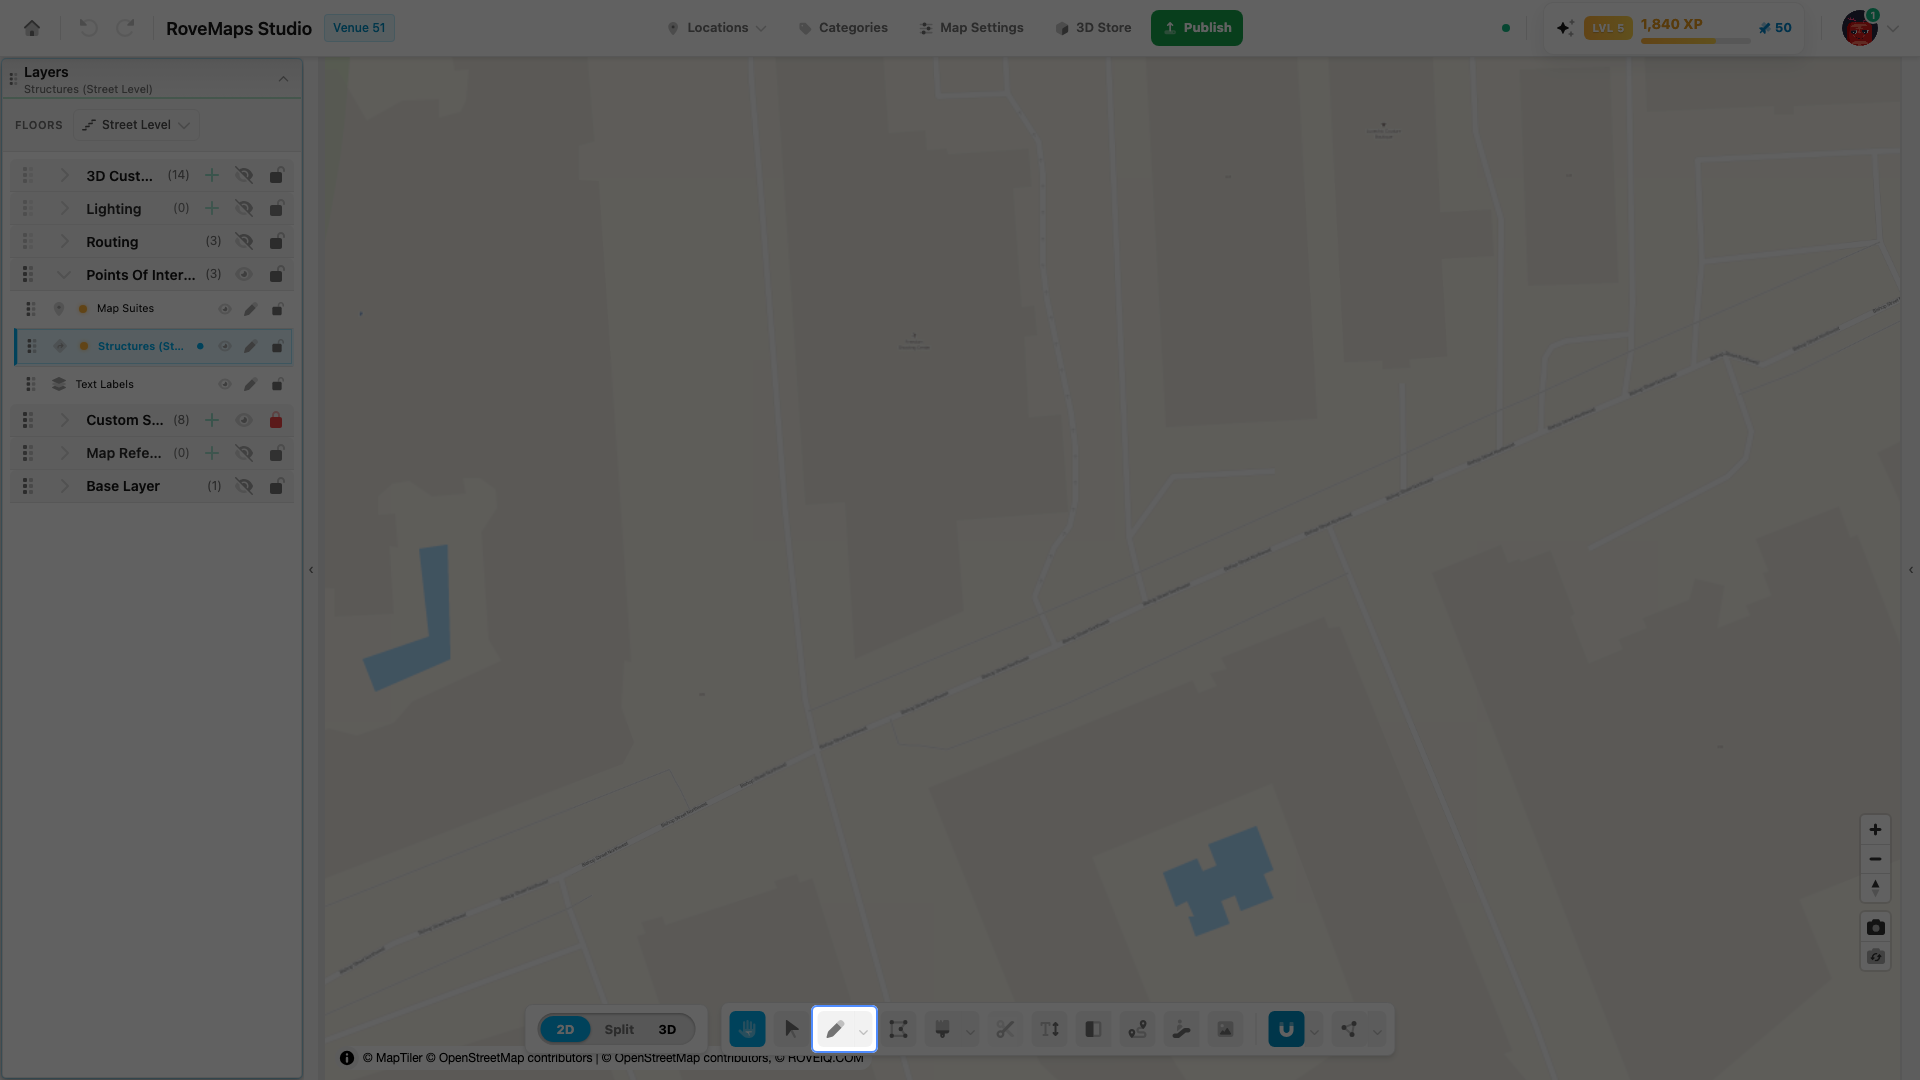
Task: Open the Categories menu
Action: point(843,28)
